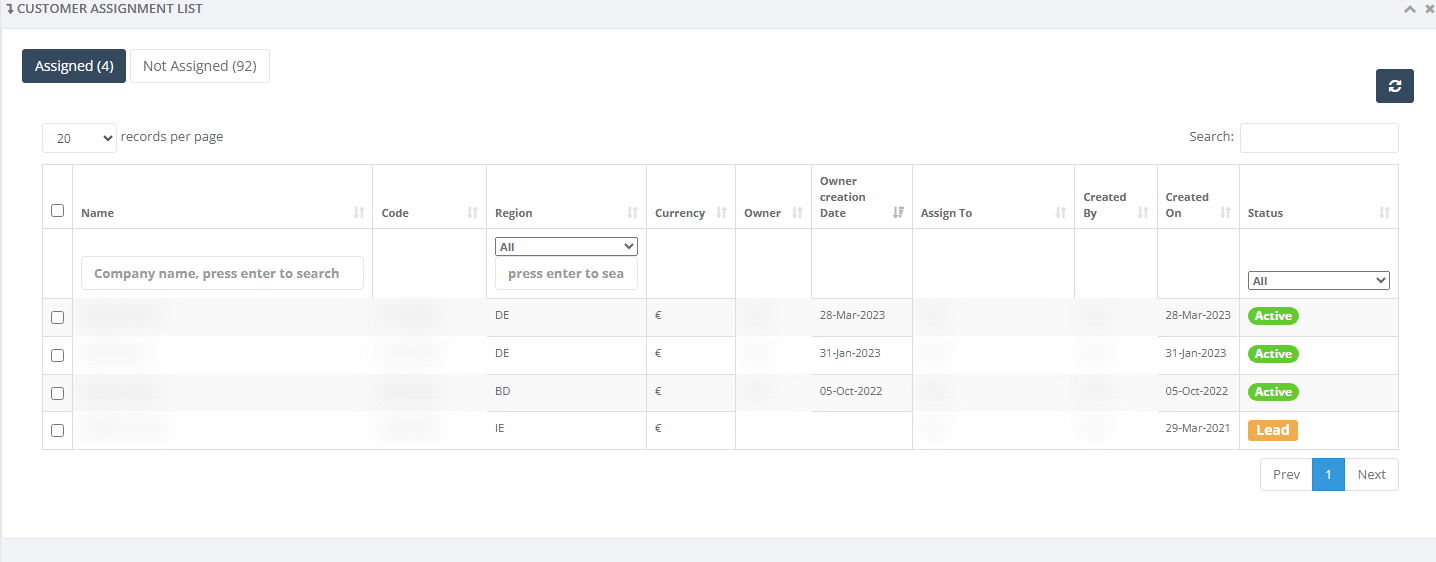Open the Status filter dropdown

tap(1318, 281)
